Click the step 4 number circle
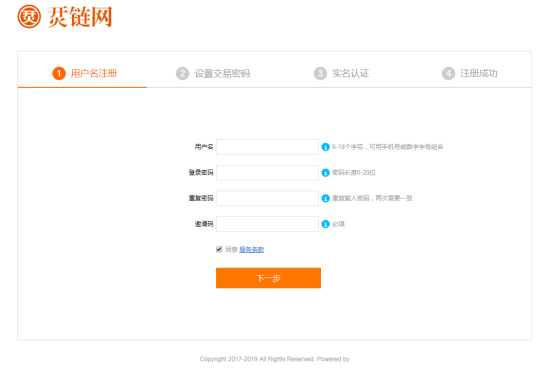 click(448, 73)
